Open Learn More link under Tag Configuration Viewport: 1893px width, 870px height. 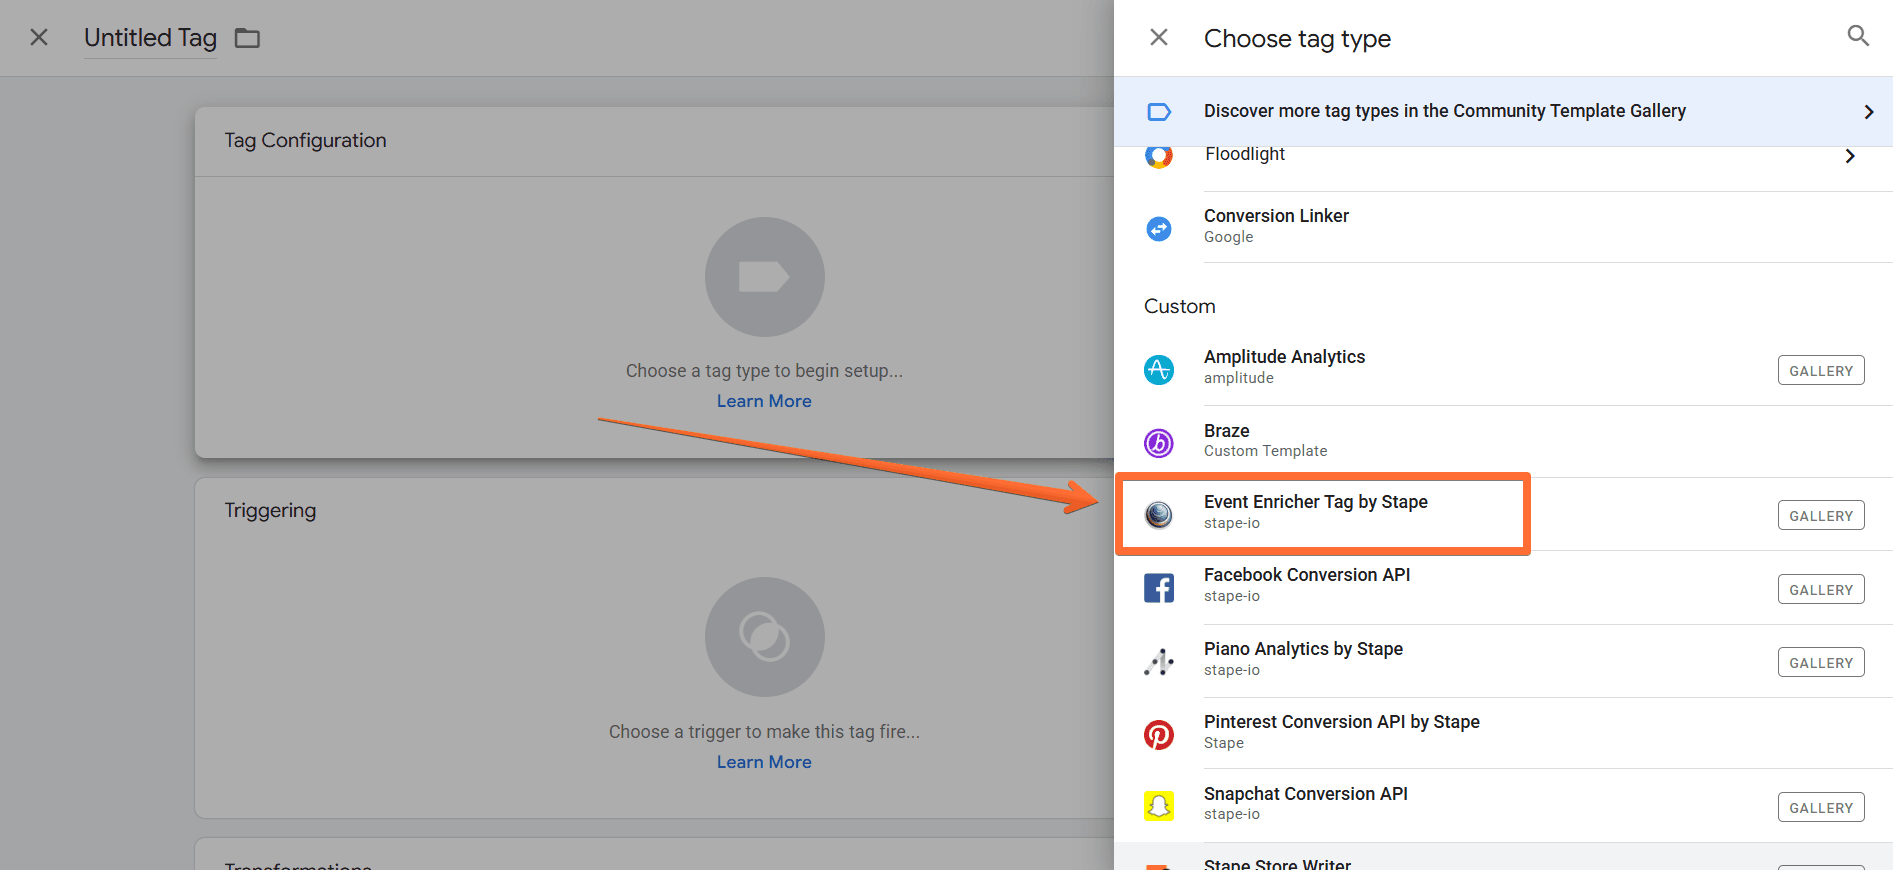point(764,401)
